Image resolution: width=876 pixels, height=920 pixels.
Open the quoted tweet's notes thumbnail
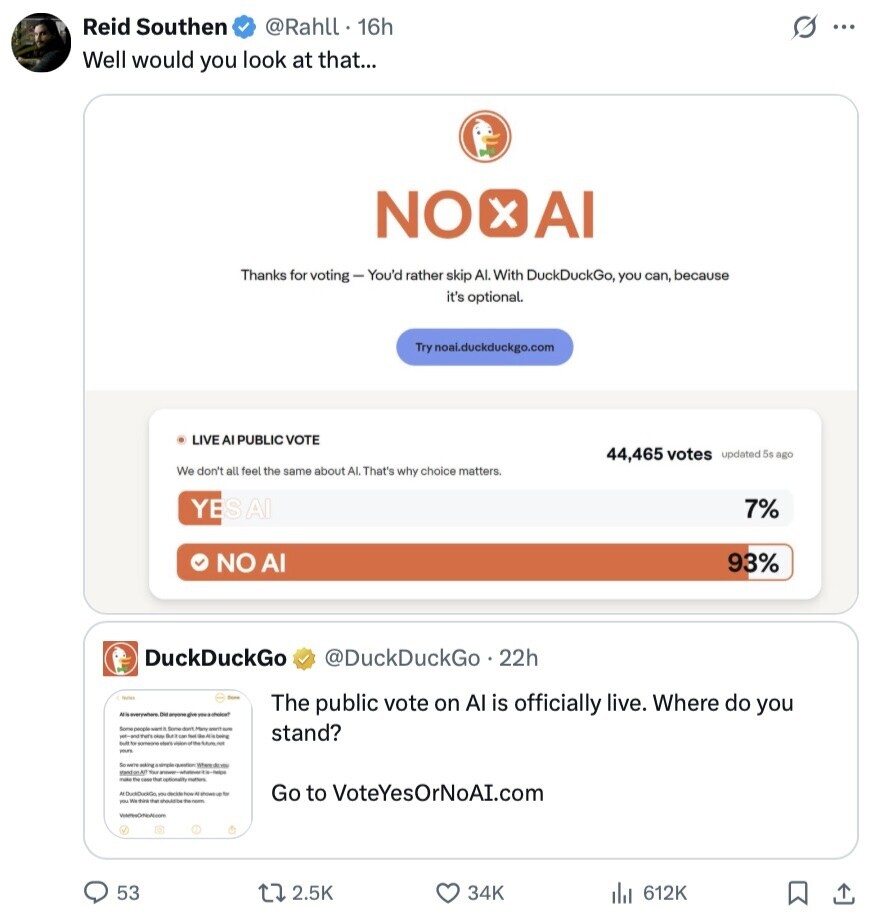(x=178, y=764)
